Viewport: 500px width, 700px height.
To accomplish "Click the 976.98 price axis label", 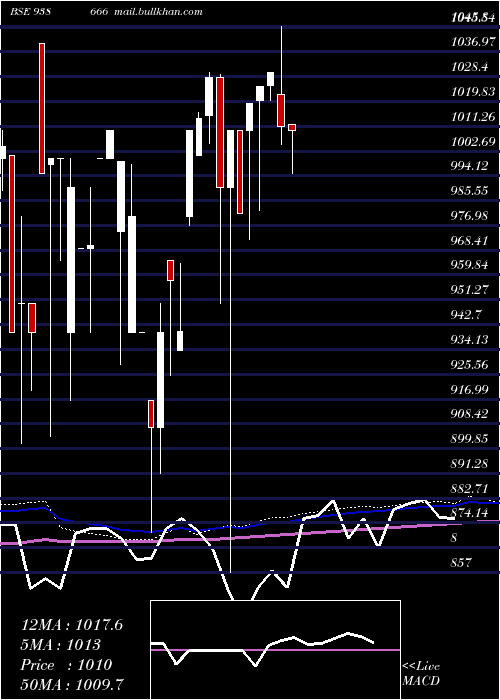I will (469, 216).
